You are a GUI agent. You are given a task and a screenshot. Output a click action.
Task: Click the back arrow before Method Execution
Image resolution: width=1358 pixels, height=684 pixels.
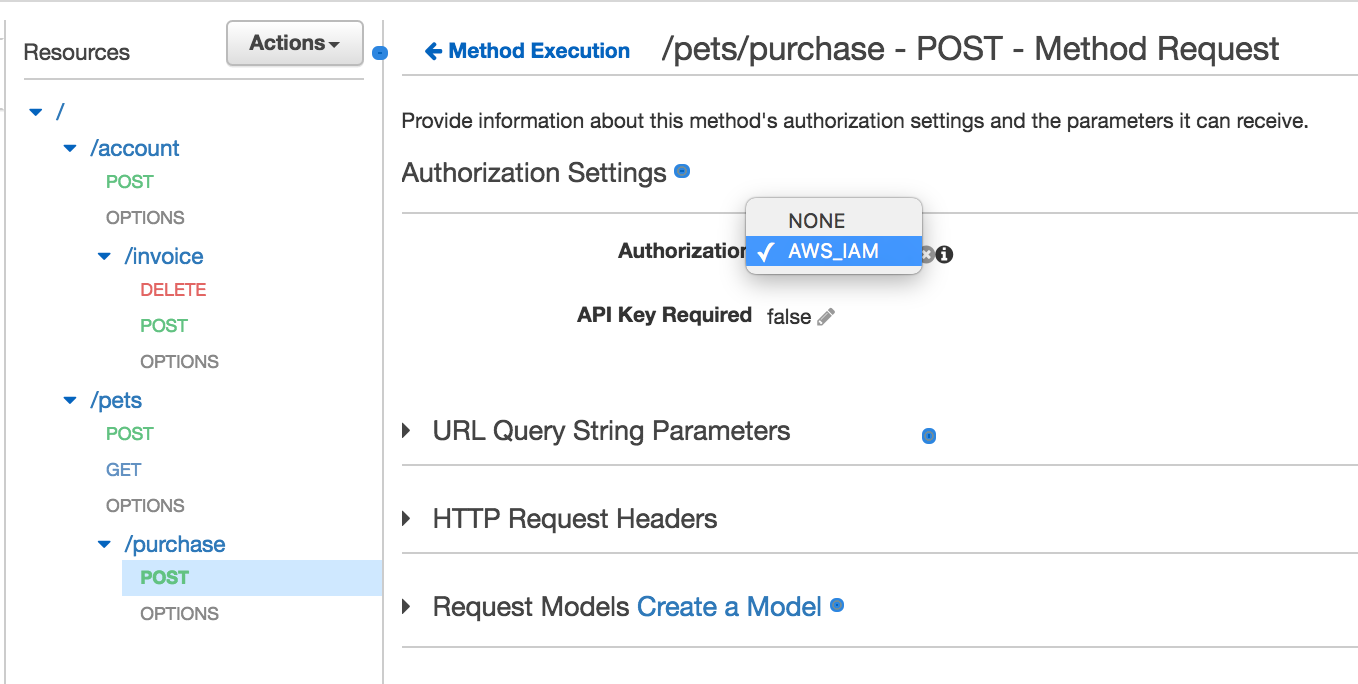click(433, 51)
